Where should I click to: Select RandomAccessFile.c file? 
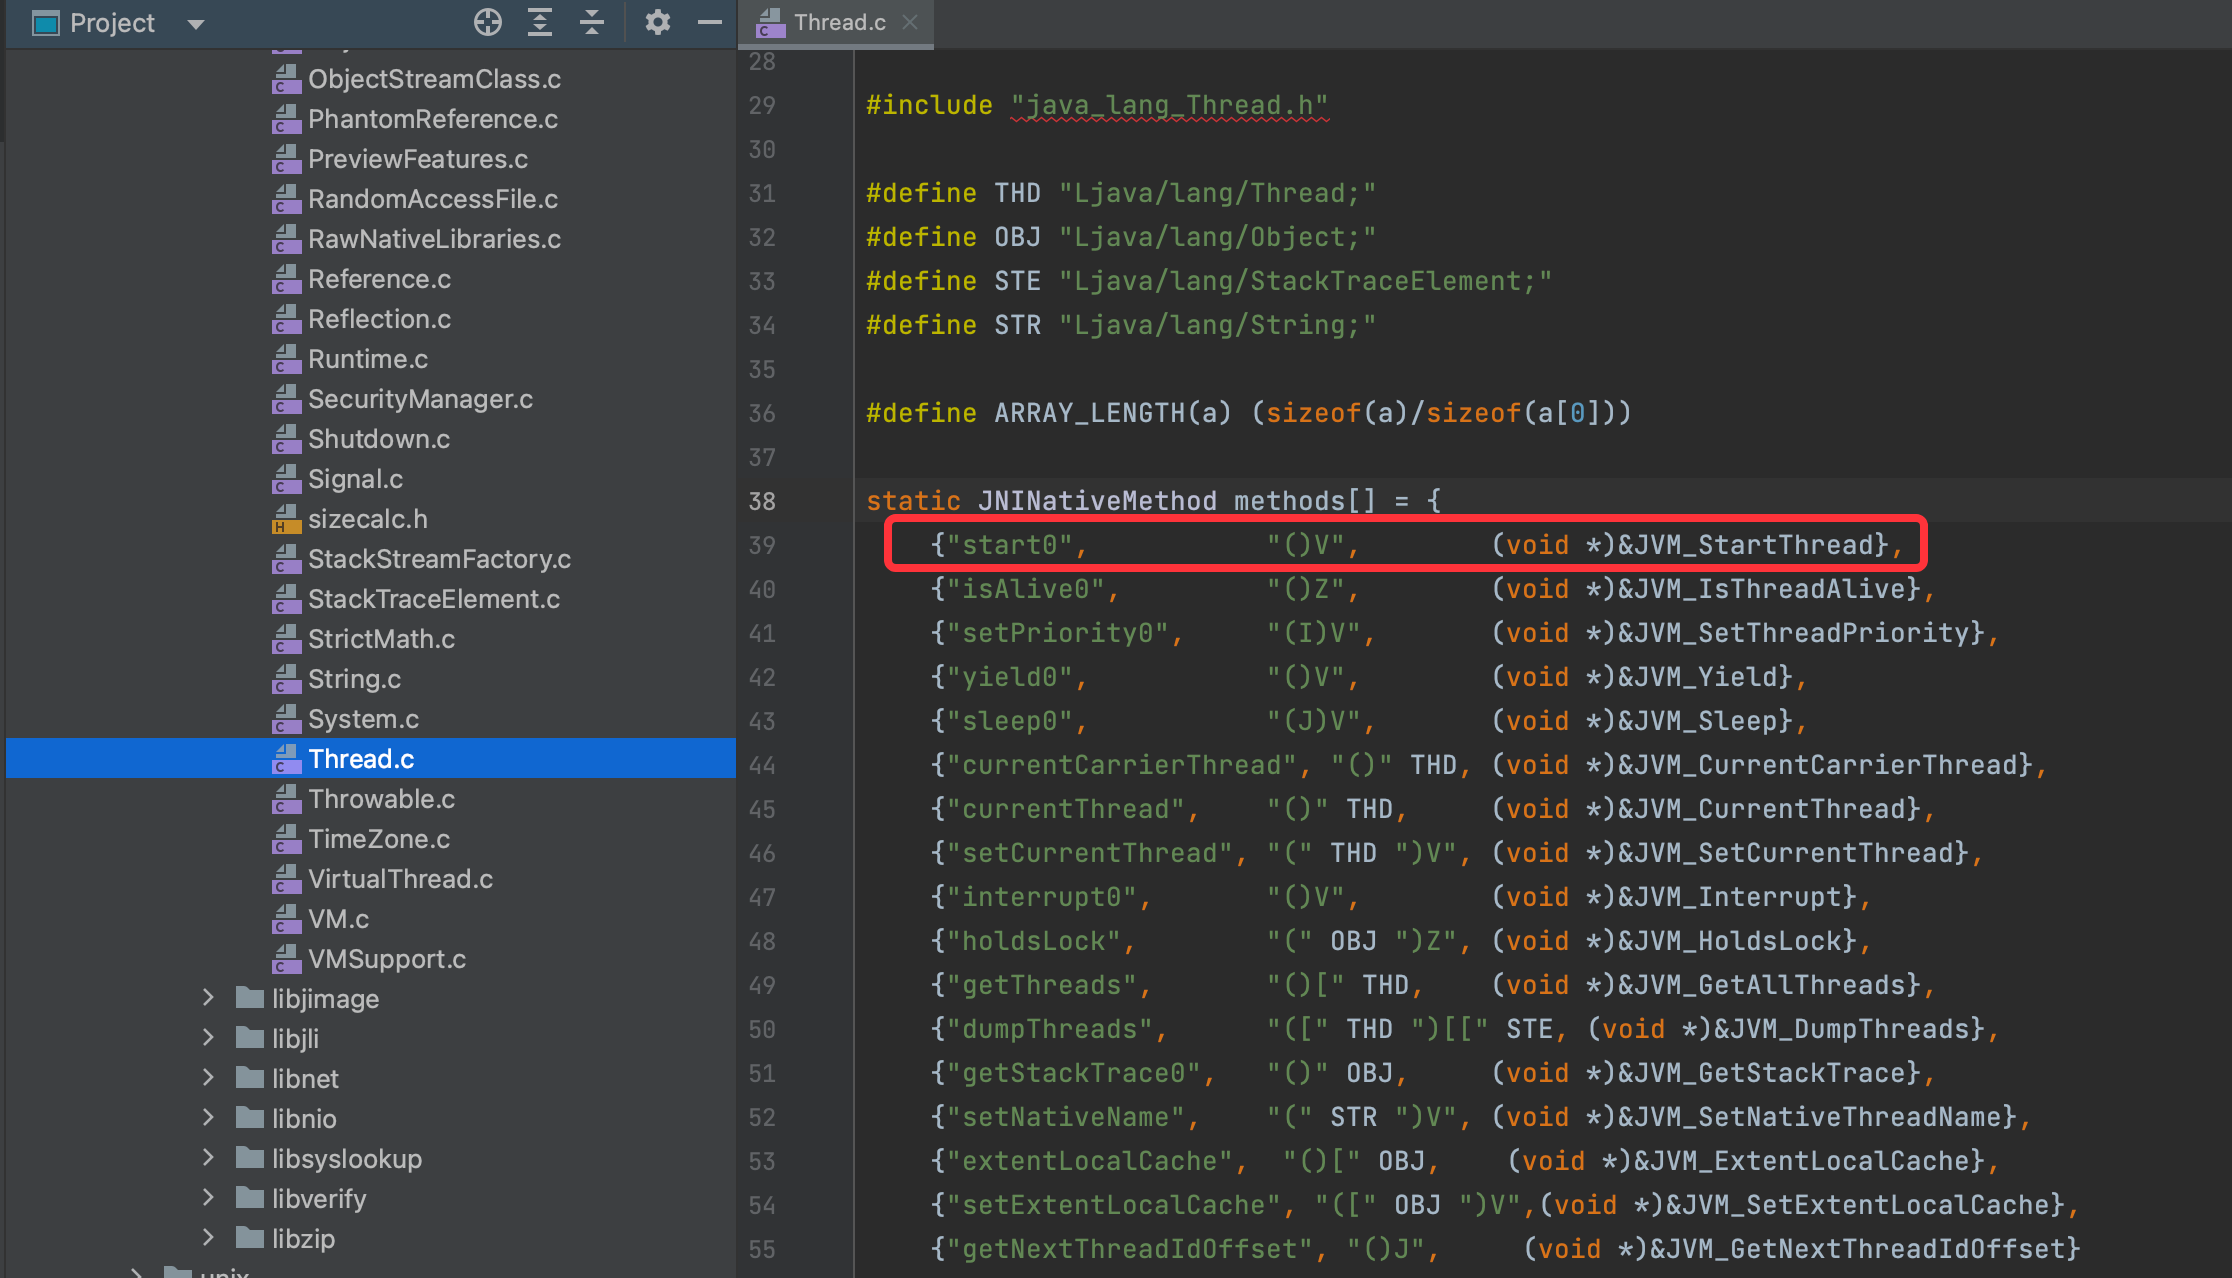click(x=433, y=199)
